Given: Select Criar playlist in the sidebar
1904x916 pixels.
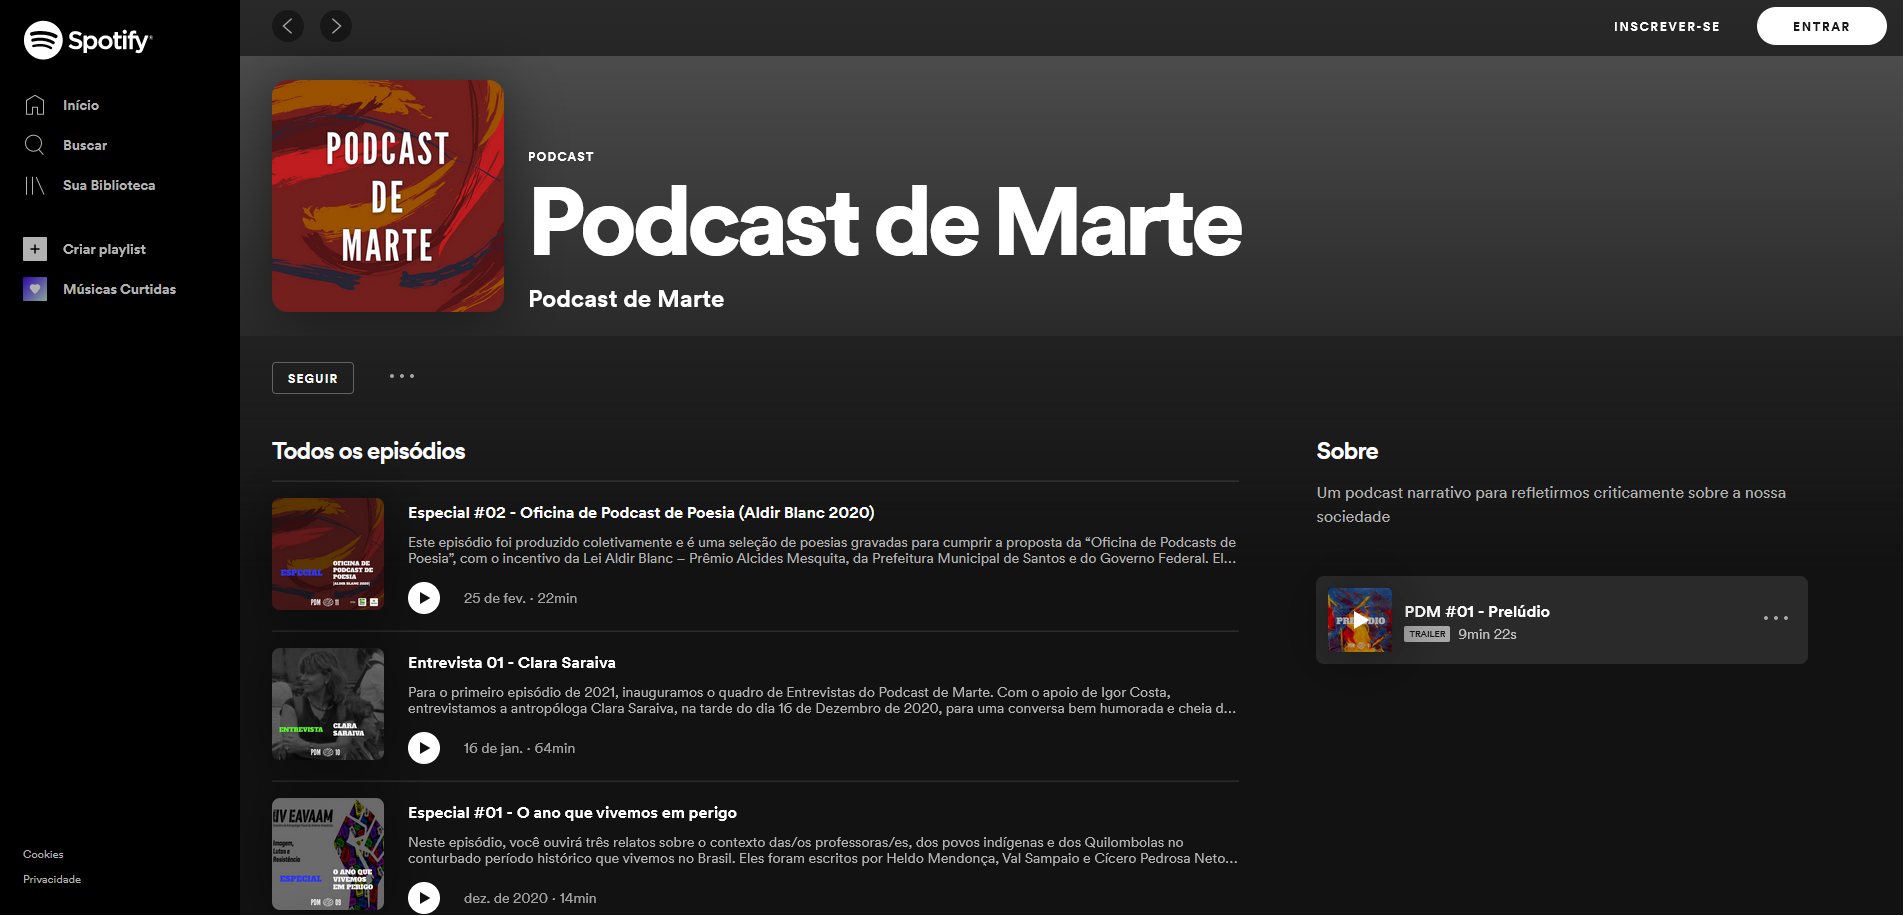Looking at the screenshot, I should click(104, 249).
